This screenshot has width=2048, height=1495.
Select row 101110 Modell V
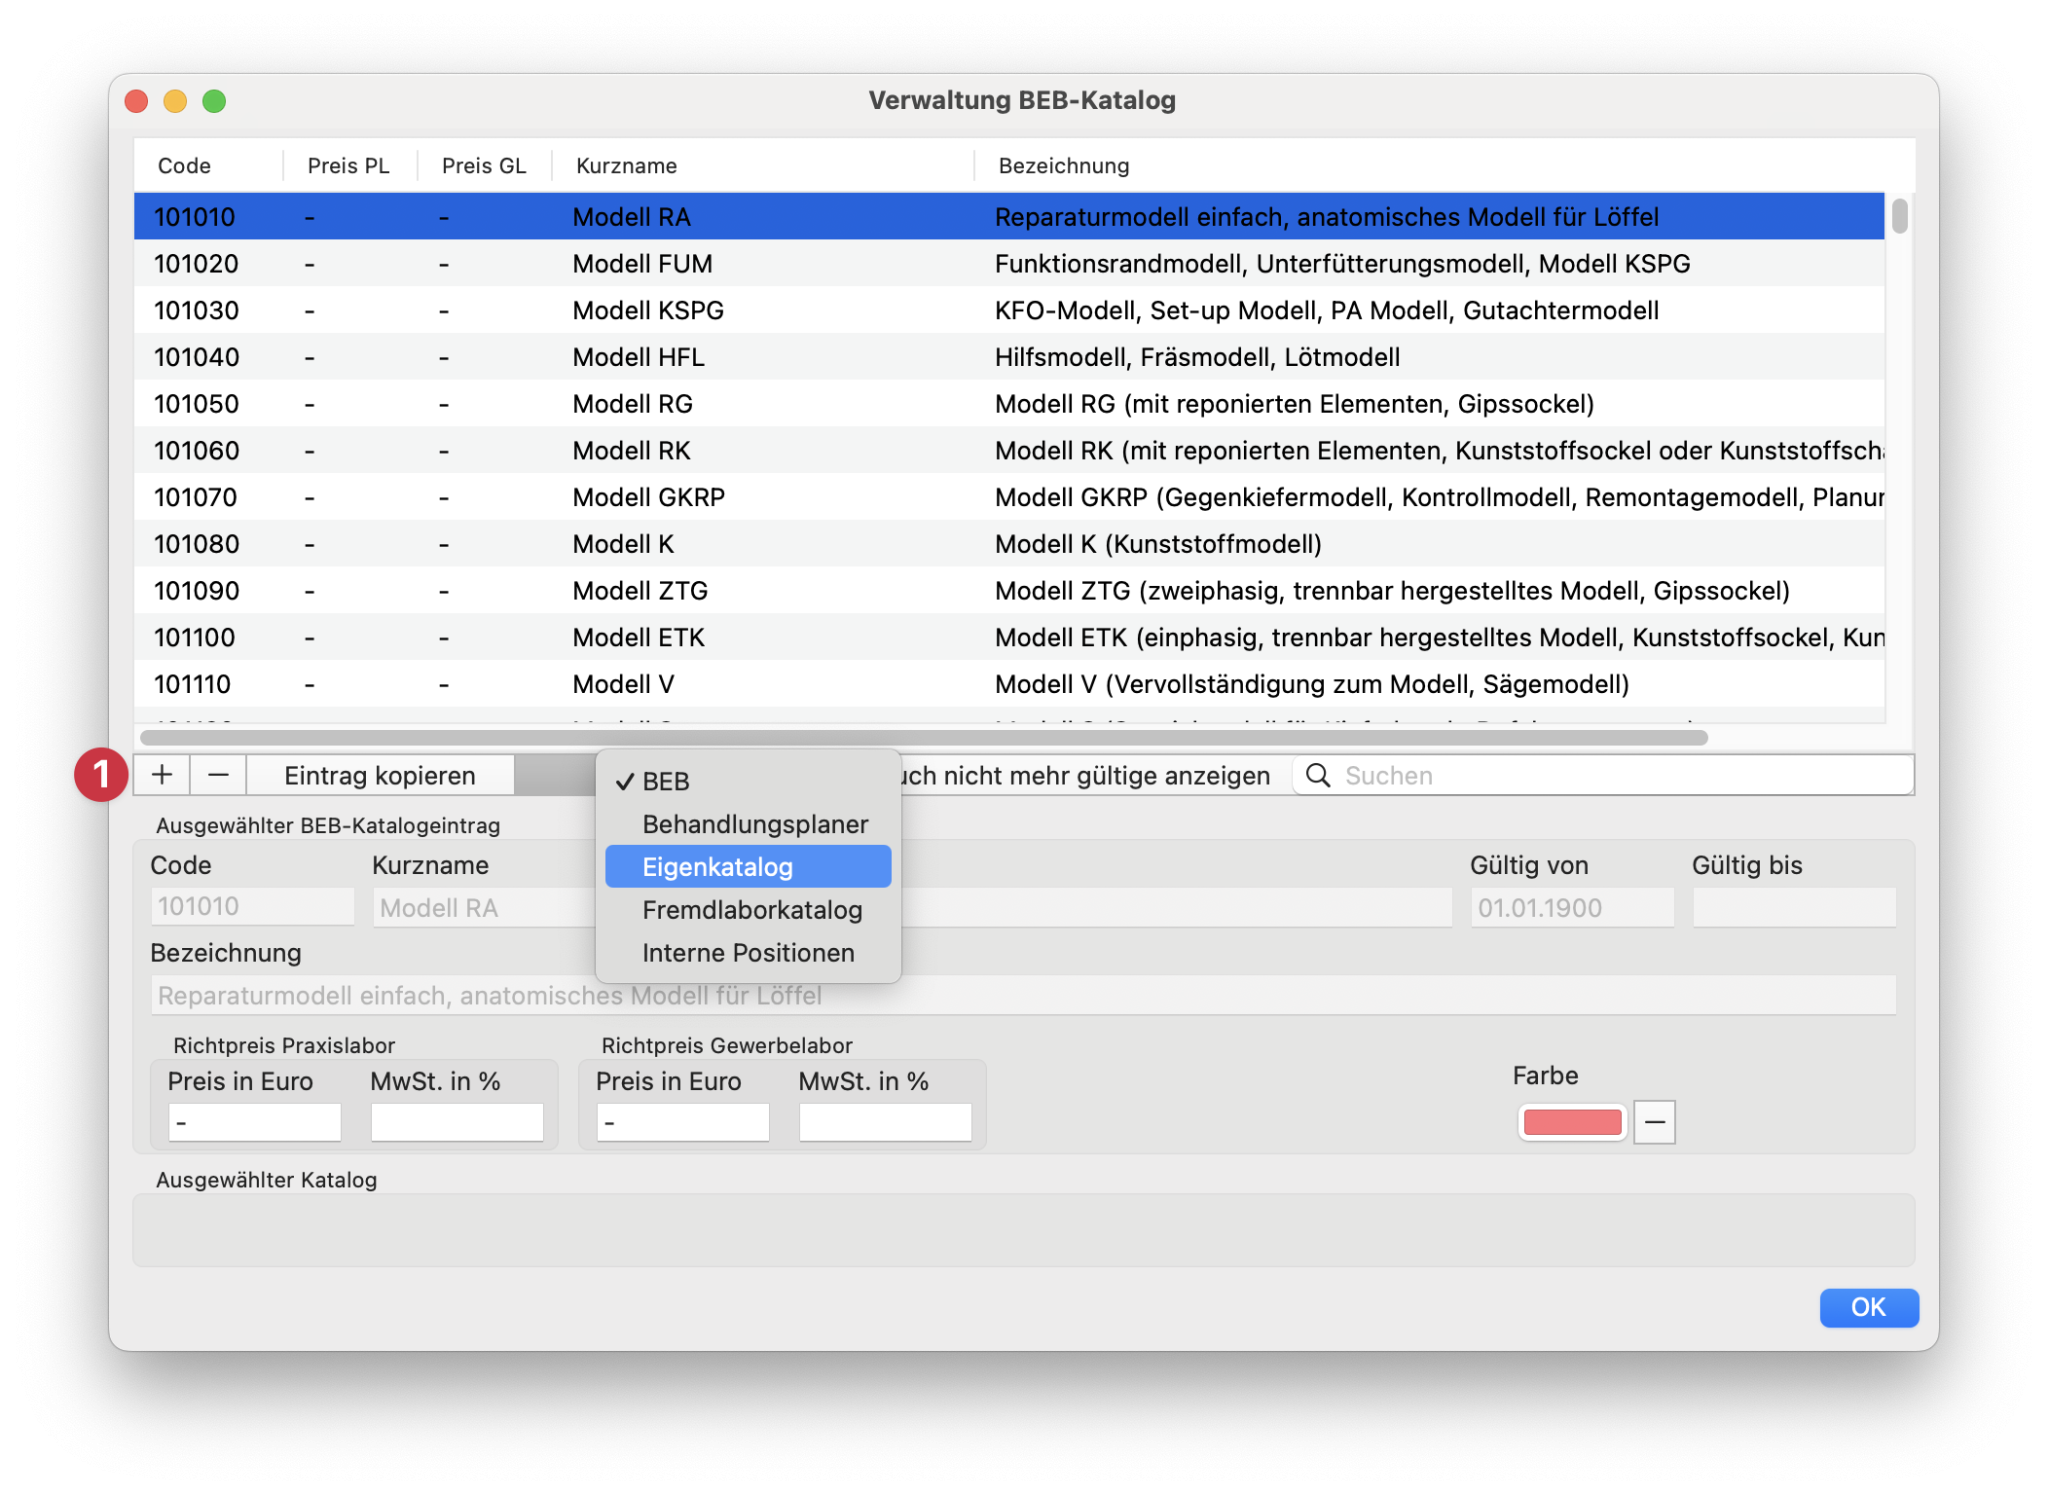point(1009,684)
